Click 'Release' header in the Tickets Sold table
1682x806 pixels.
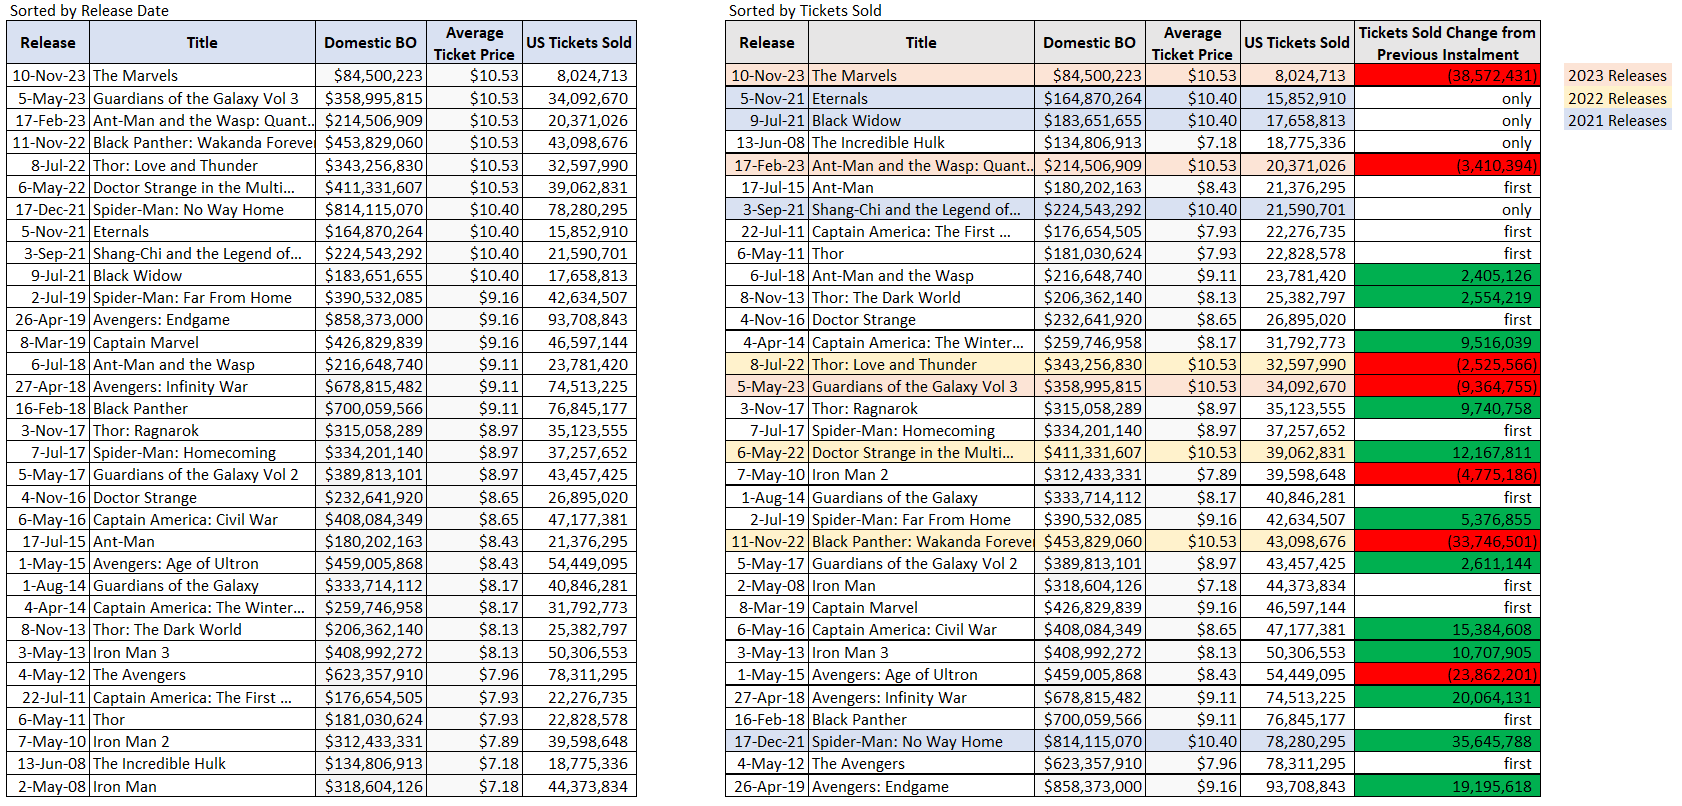[x=767, y=43]
